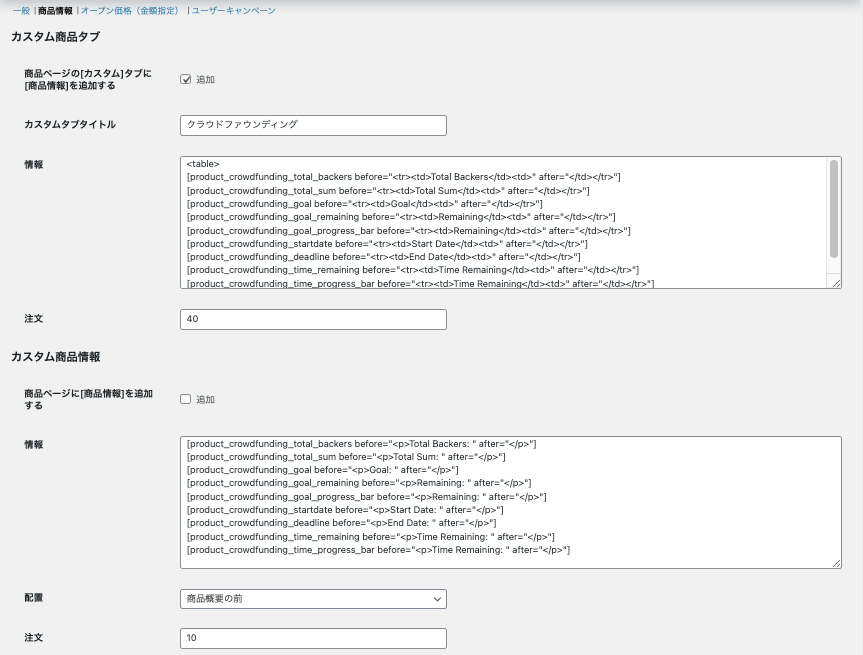Go to the ユーザーキャンペーン section
Viewport: 863px width, 655px height.
(x=233, y=11)
